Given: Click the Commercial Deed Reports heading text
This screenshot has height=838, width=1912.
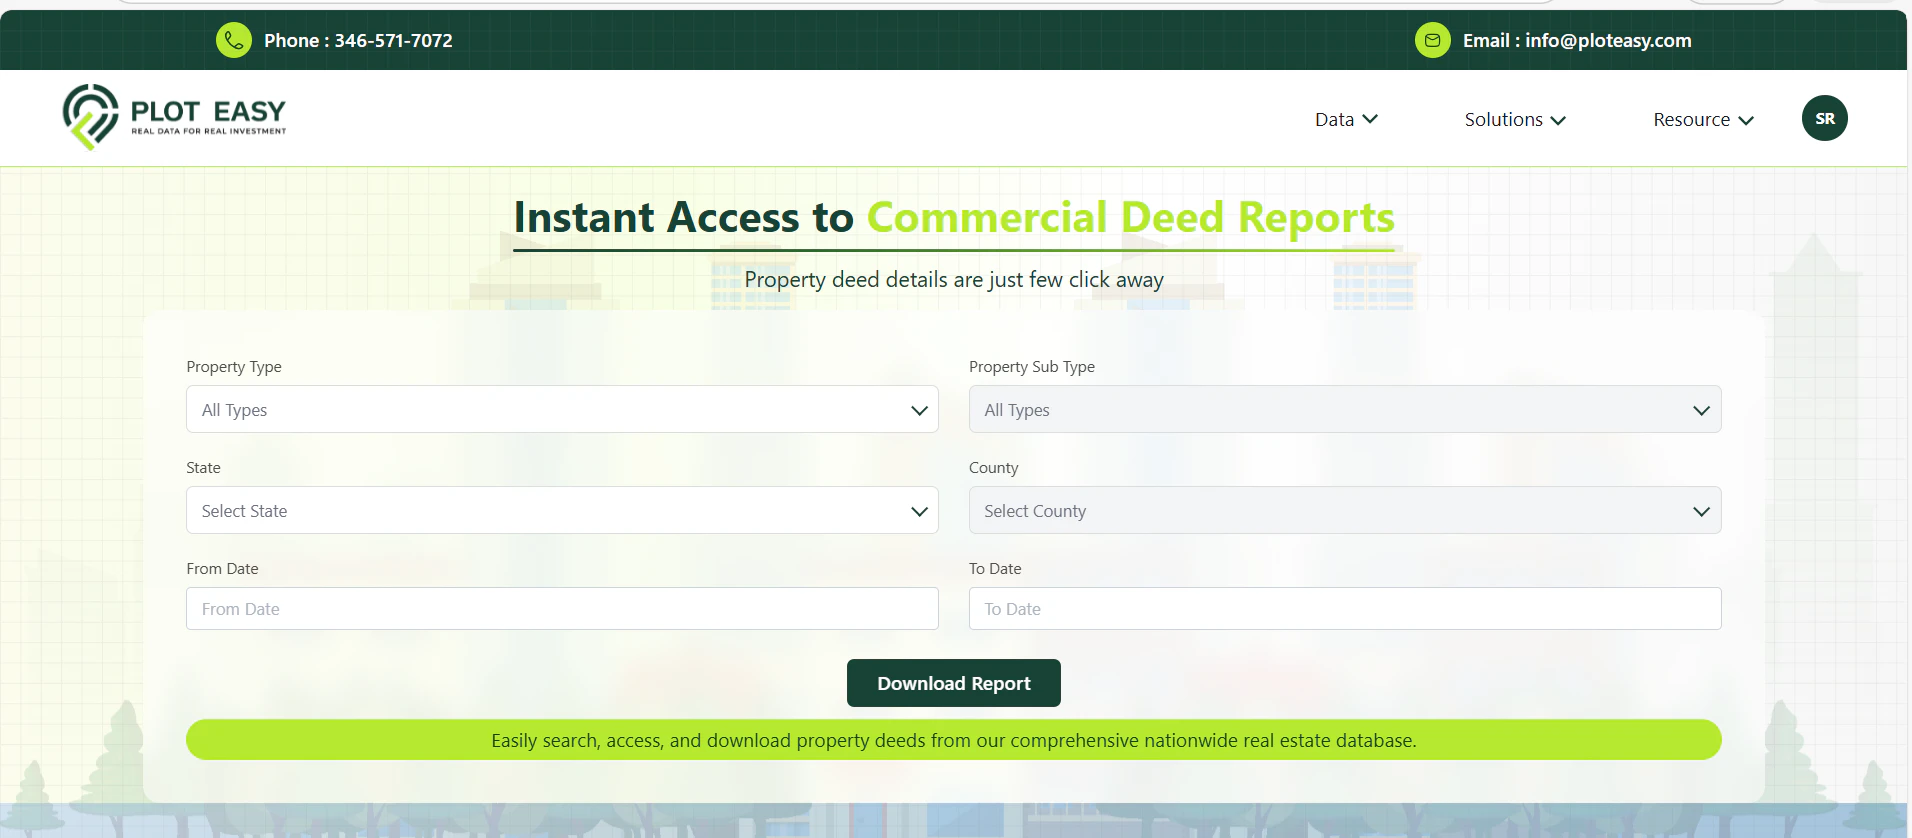Looking at the screenshot, I should point(1130,217).
